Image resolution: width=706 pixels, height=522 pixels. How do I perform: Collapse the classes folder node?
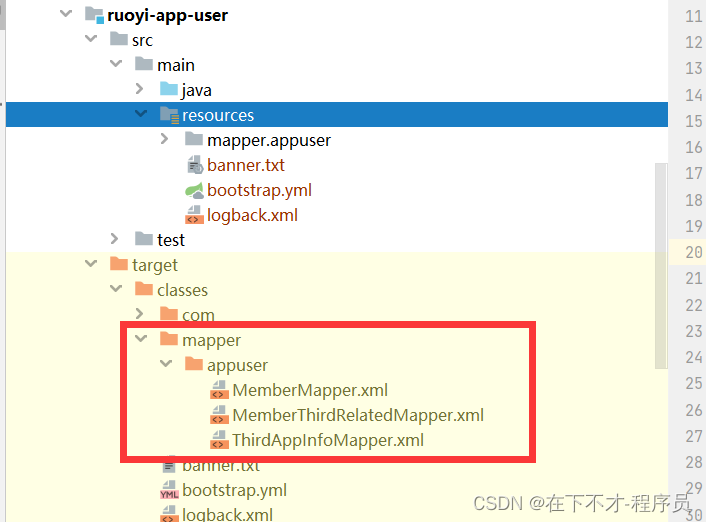[116, 288]
